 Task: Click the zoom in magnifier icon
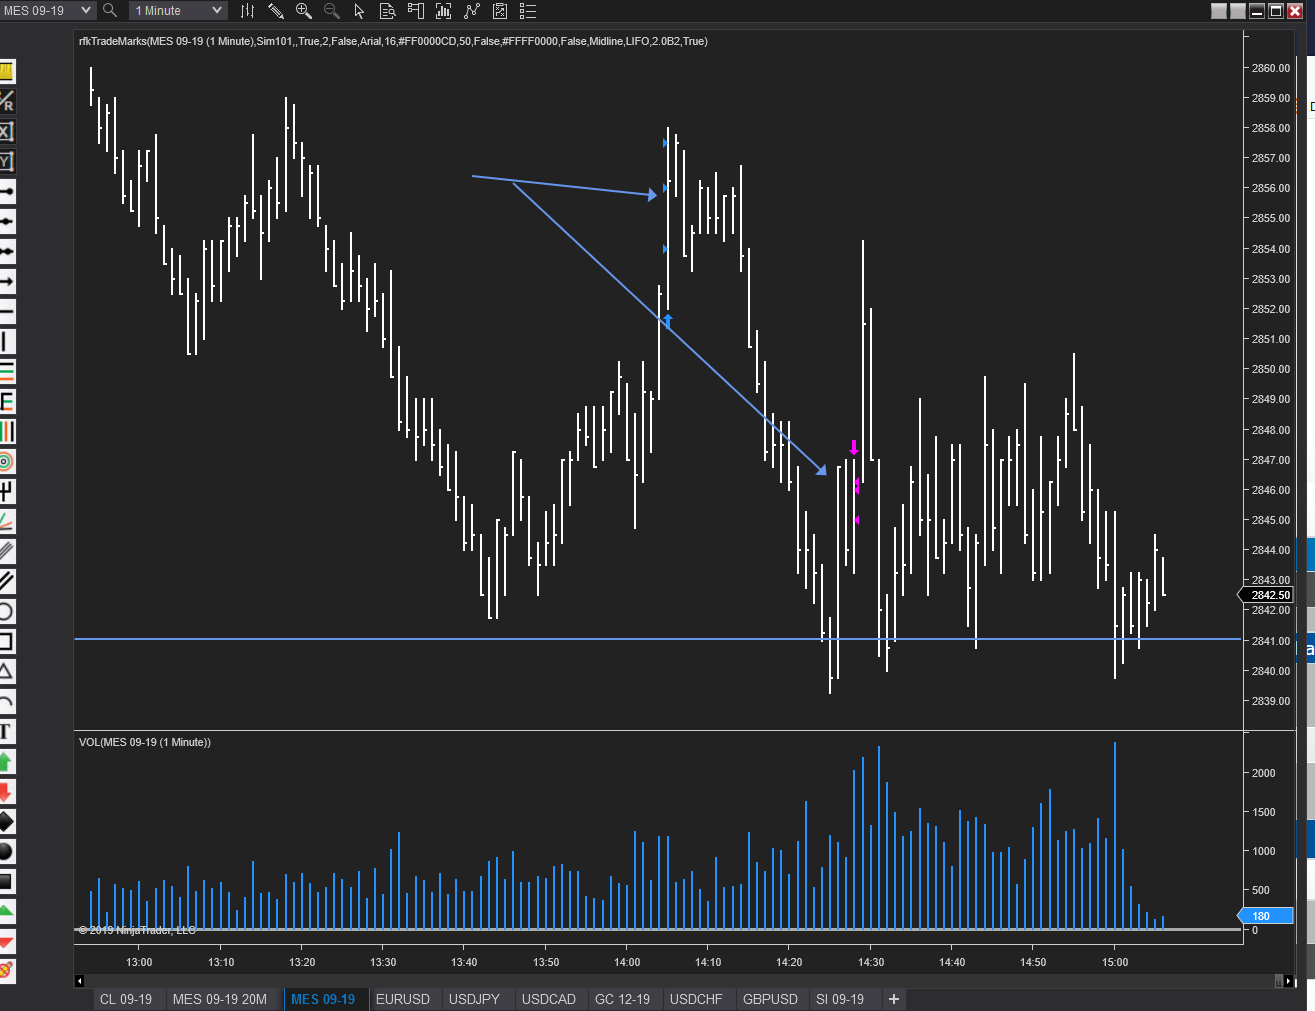(x=304, y=11)
